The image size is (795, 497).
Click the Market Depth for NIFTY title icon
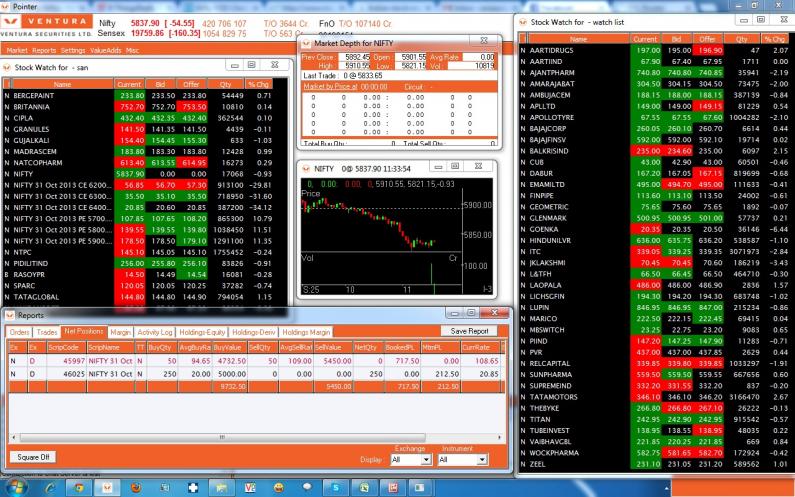[x=306, y=44]
